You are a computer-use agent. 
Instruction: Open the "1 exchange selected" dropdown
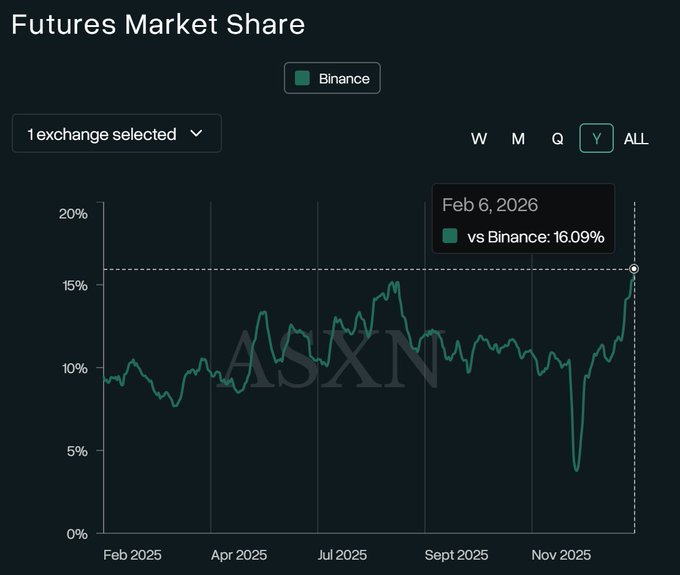tap(116, 134)
